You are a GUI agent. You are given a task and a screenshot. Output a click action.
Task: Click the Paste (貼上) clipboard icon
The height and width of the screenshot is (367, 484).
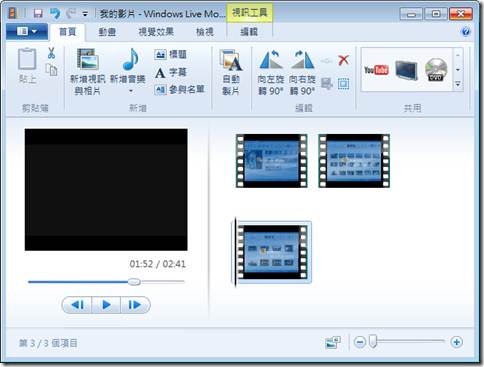tap(27, 59)
